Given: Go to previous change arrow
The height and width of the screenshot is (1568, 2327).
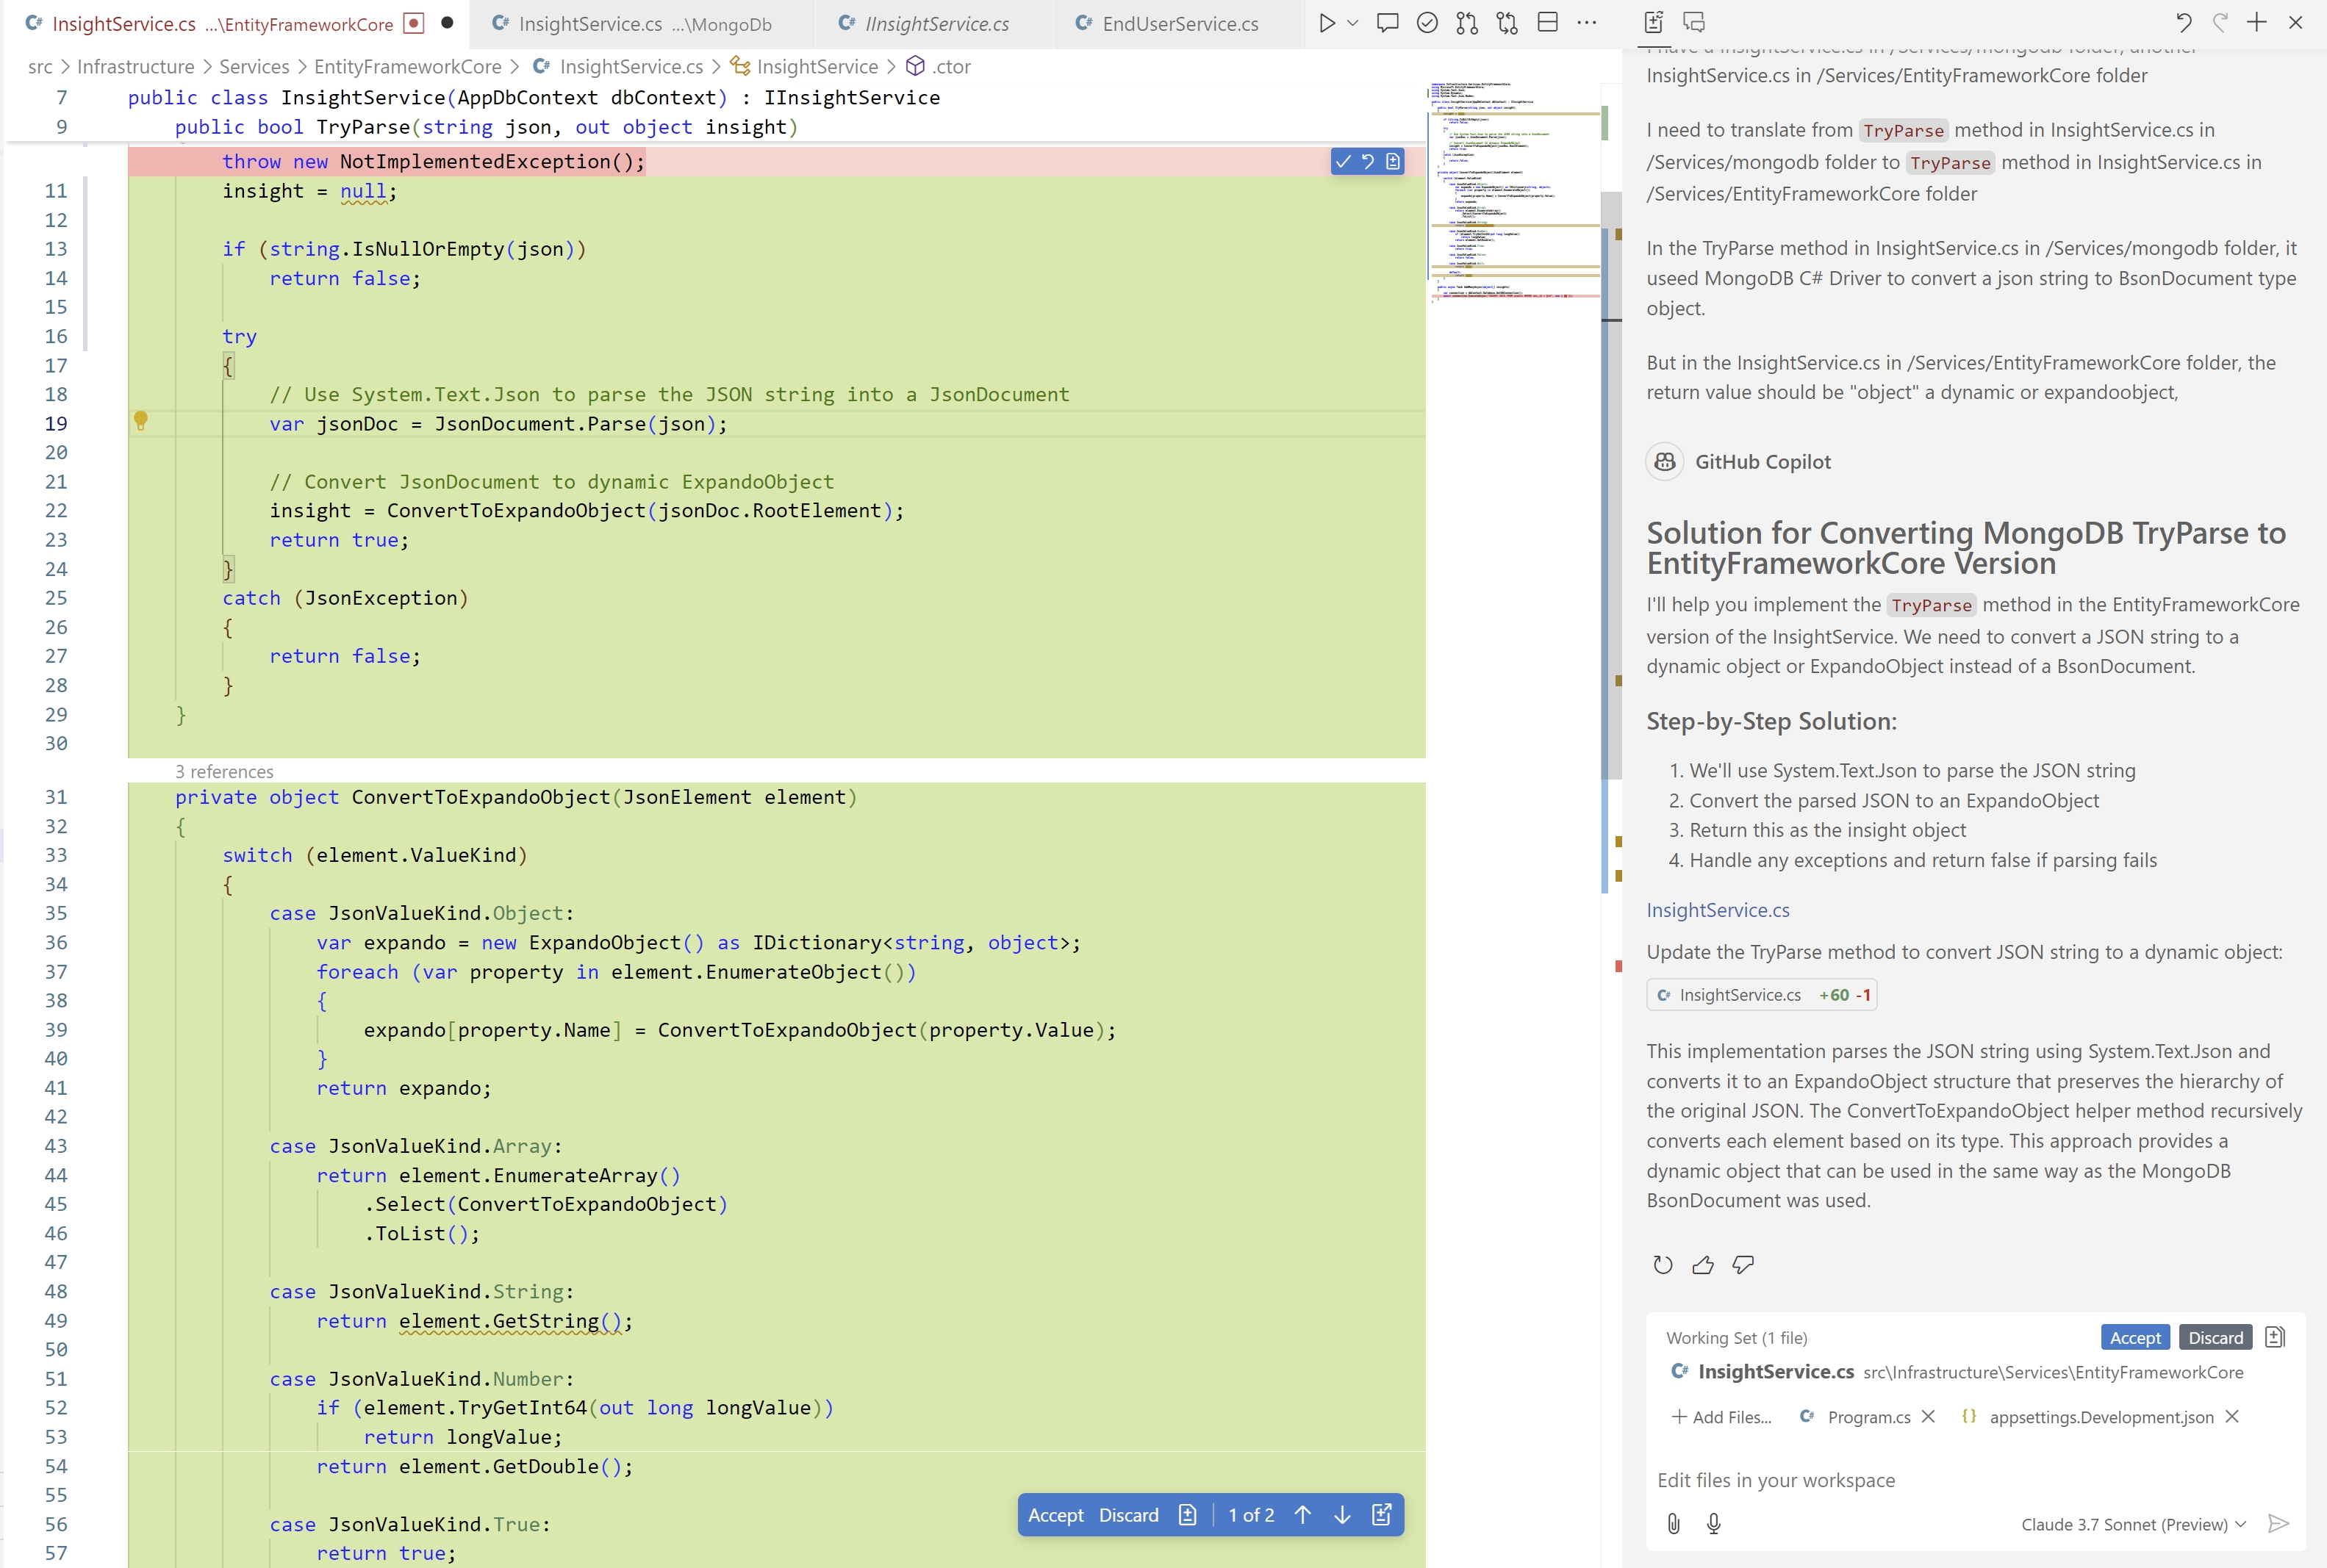Looking at the screenshot, I should [1302, 1515].
